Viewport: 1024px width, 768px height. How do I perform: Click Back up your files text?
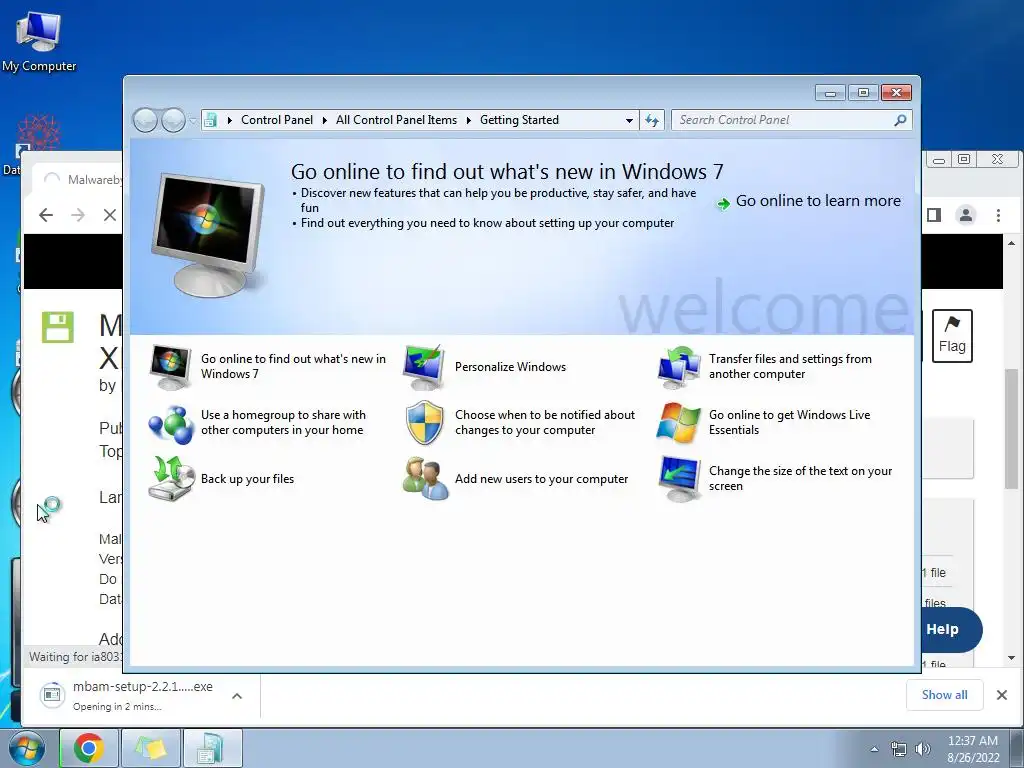click(248, 479)
